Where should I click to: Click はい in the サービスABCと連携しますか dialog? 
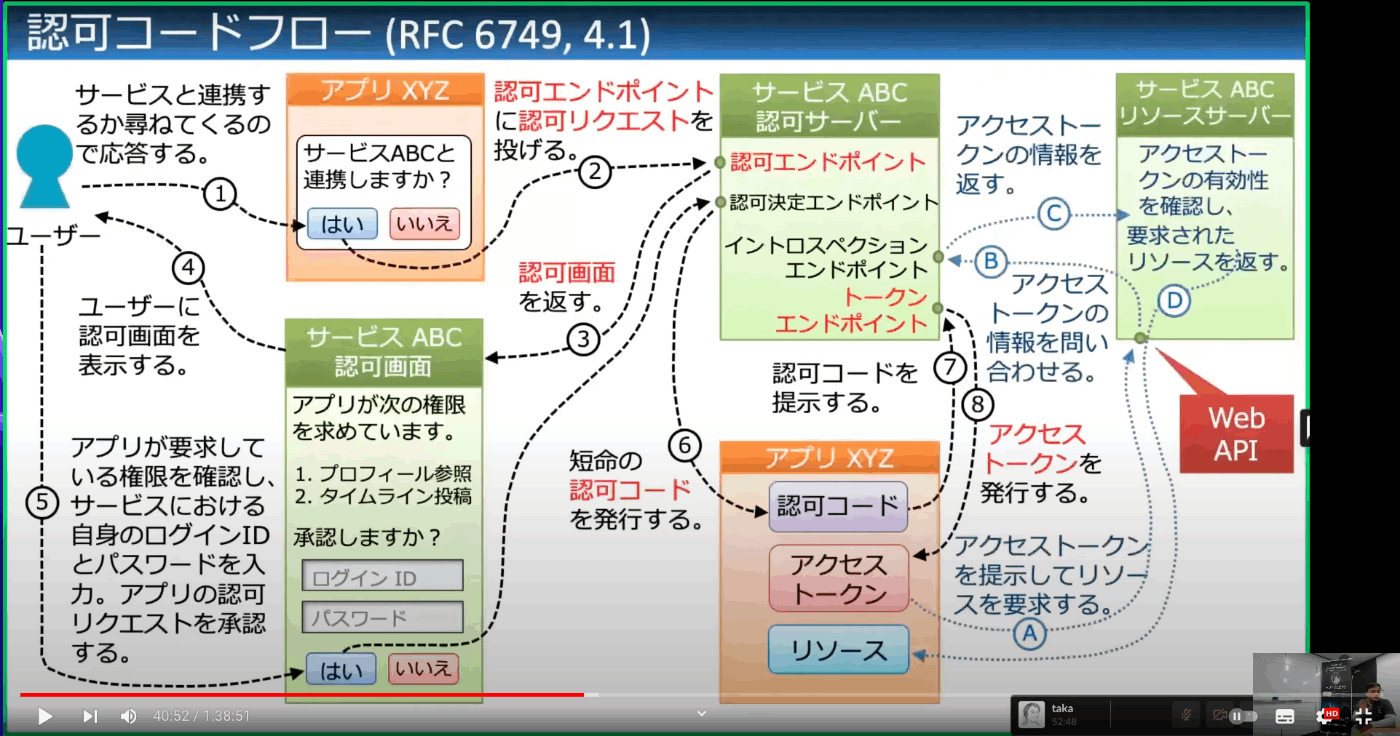[x=342, y=224]
